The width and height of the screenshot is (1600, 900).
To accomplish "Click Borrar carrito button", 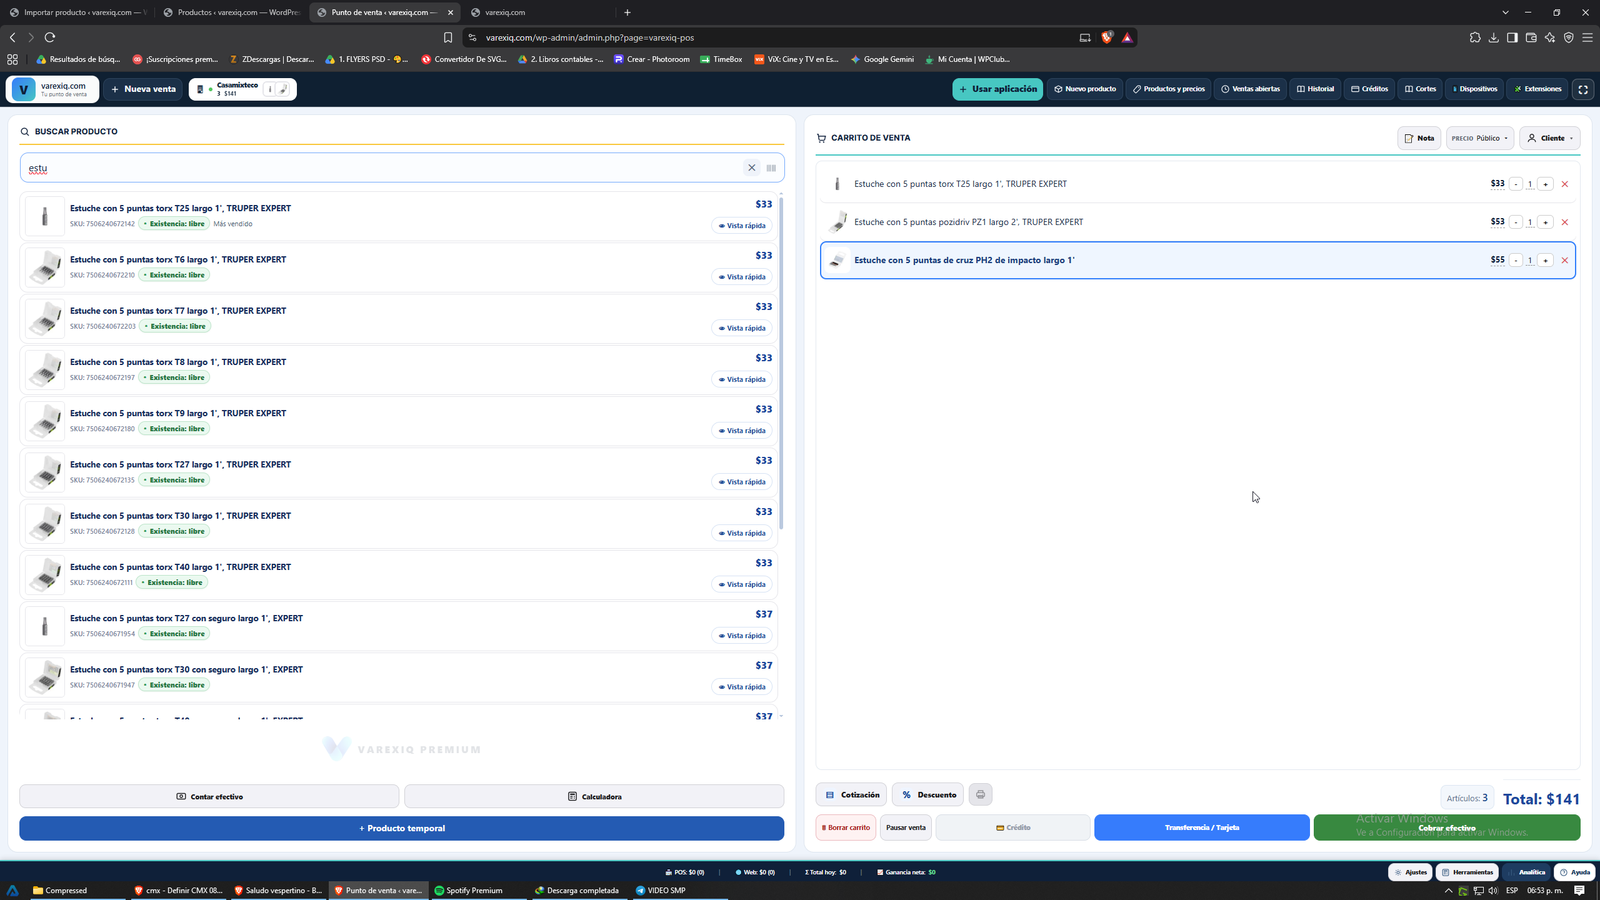I will (x=846, y=828).
